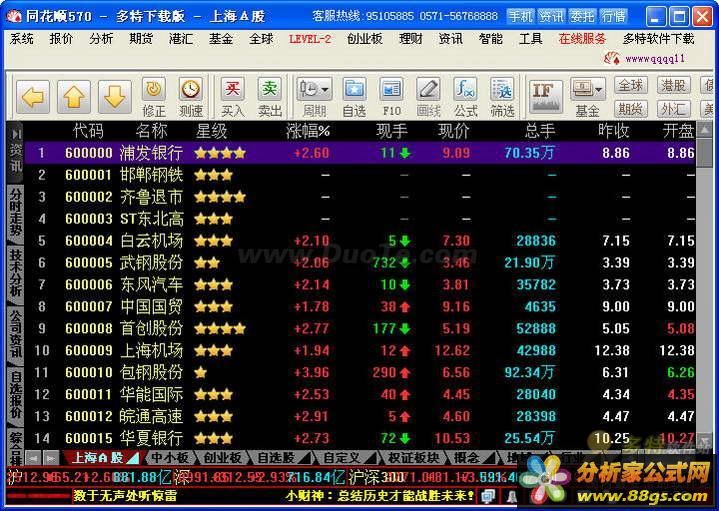Select the 分时走势 side tab
The width and height of the screenshot is (719, 511).
[16, 213]
